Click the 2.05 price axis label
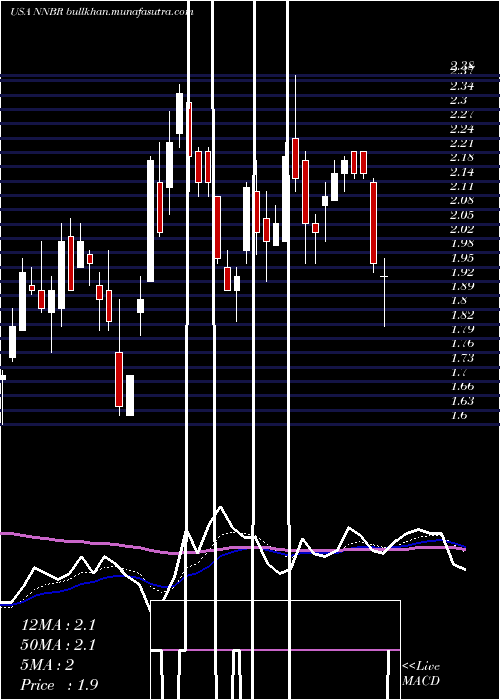 click(462, 215)
